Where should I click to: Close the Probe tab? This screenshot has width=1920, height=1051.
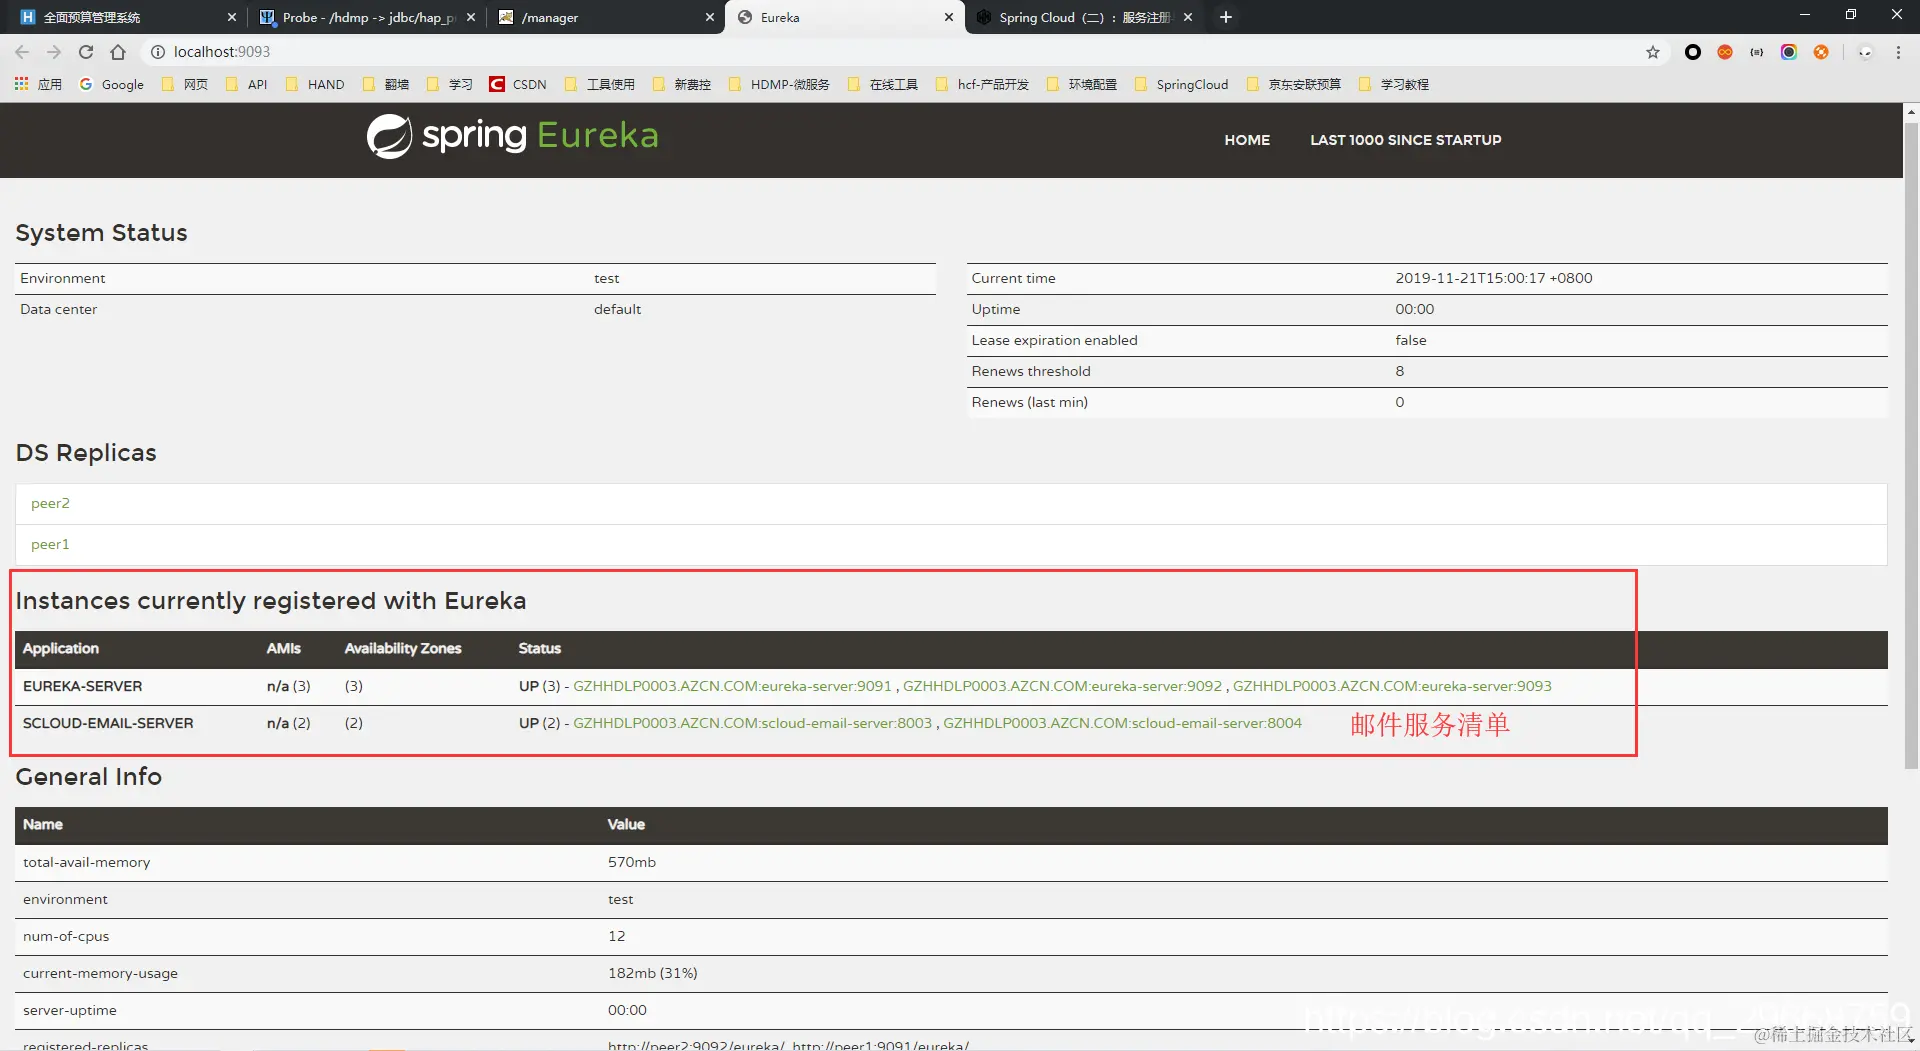471,17
